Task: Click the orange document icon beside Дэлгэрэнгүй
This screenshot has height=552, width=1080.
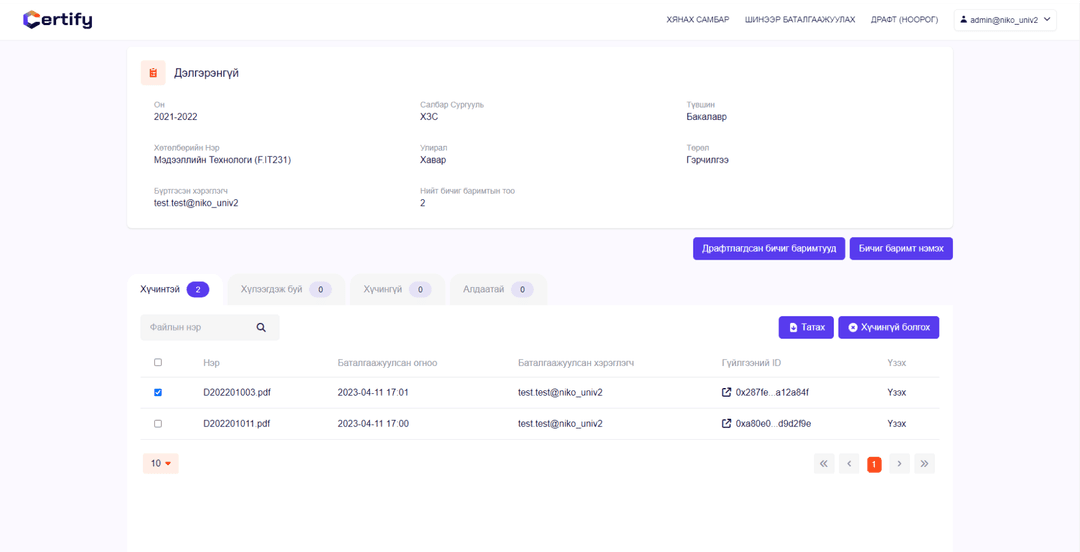Action: [x=153, y=73]
